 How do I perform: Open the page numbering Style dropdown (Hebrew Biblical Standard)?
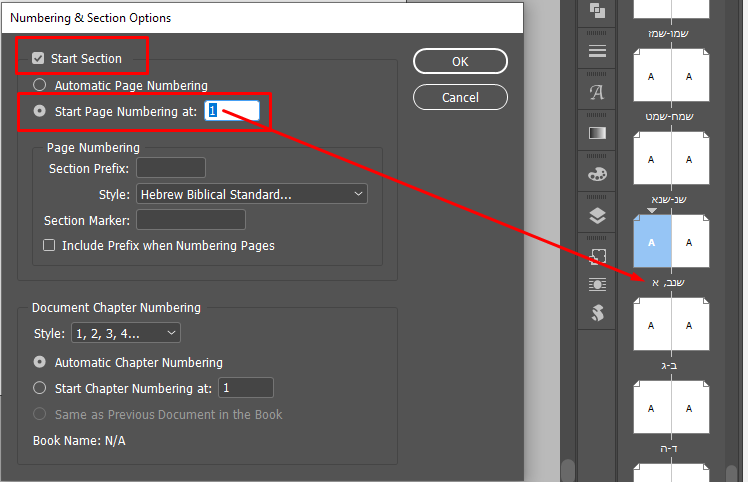(x=252, y=194)
